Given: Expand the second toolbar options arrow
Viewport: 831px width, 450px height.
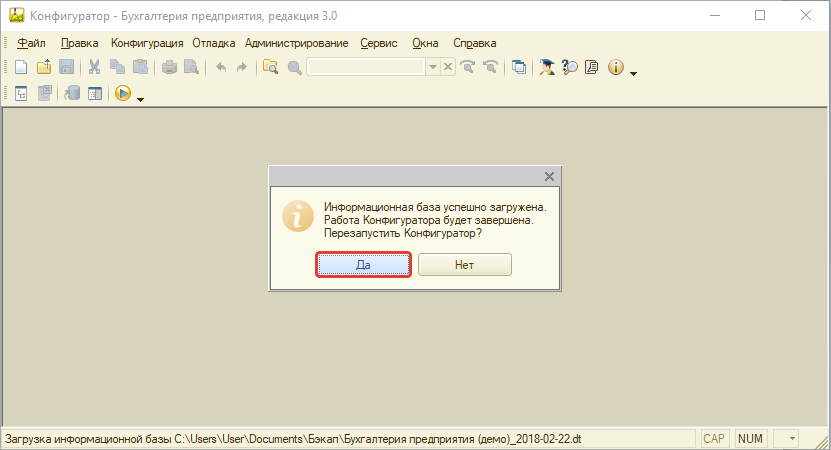Looking at the screenshot, I should coord(140,99).
